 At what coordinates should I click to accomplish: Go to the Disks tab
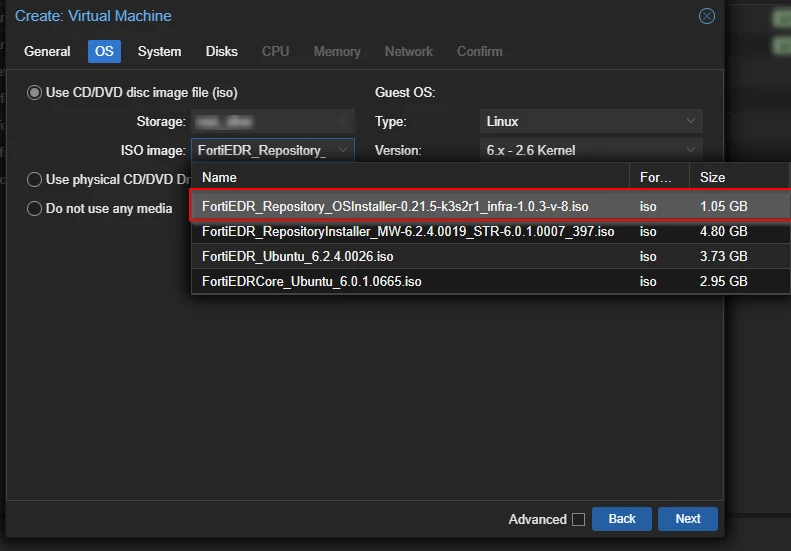tap(221, 51)
